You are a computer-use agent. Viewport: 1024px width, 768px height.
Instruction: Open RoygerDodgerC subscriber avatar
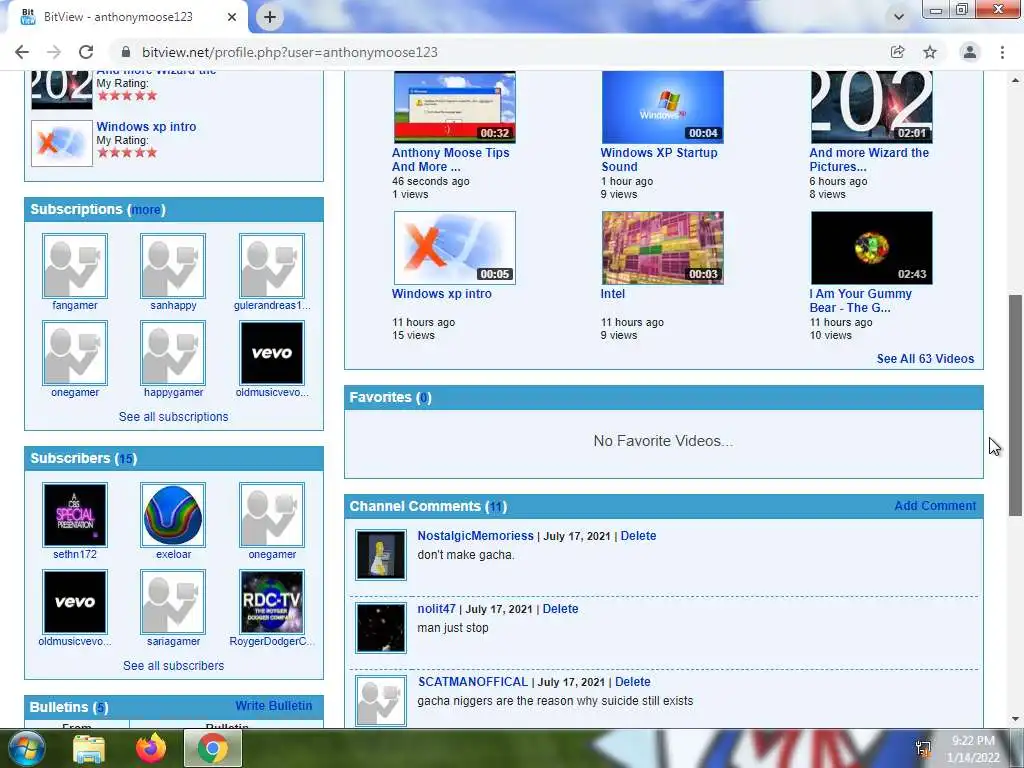272,601
